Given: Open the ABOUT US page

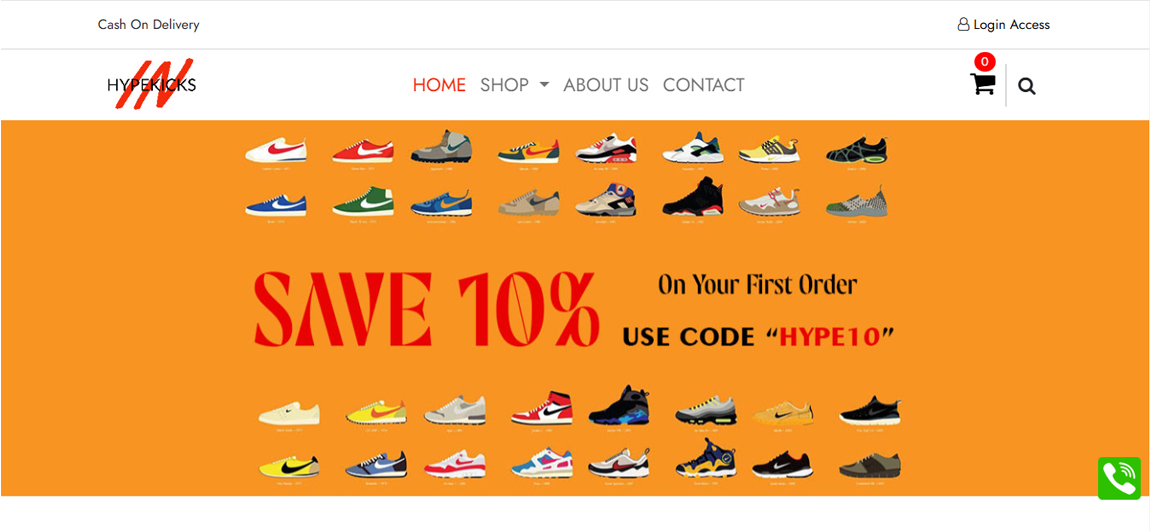Looking at the screenshot, I should pyautogui.click(x=606, y=85).
